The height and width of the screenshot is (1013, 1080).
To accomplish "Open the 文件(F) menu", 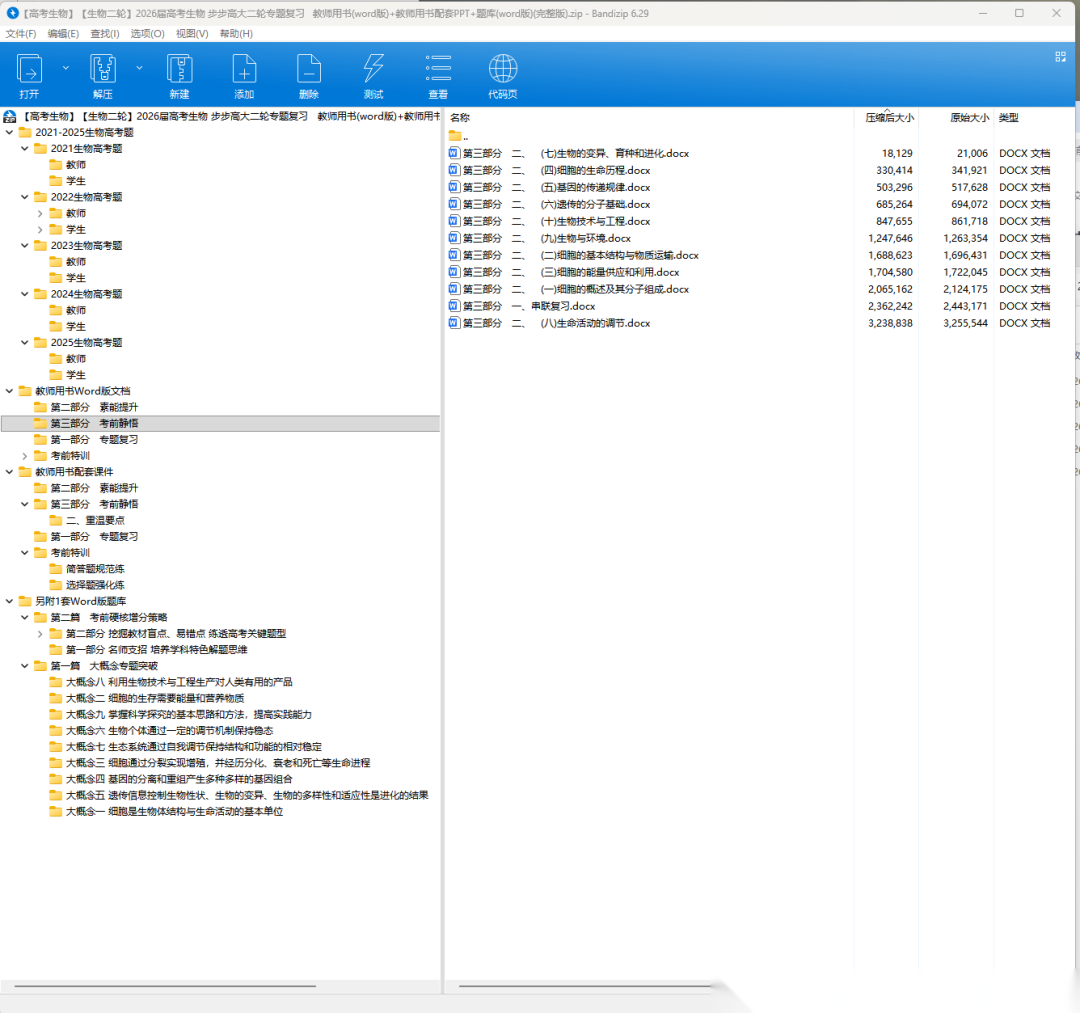I will (21, 33).
